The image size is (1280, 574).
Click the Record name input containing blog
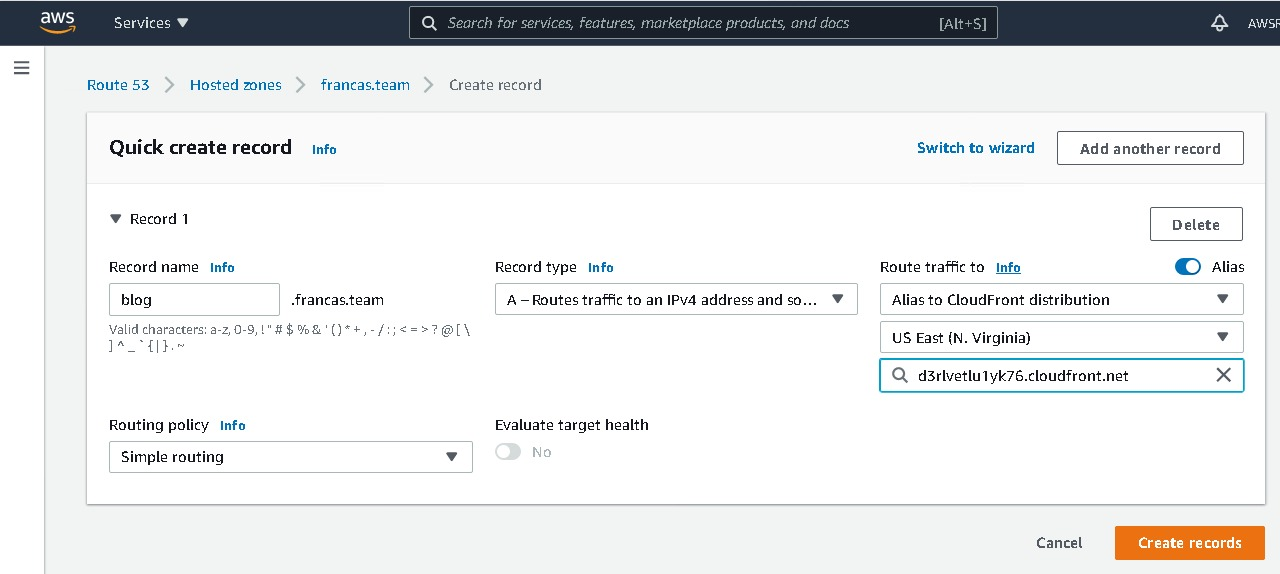(194, 299)
